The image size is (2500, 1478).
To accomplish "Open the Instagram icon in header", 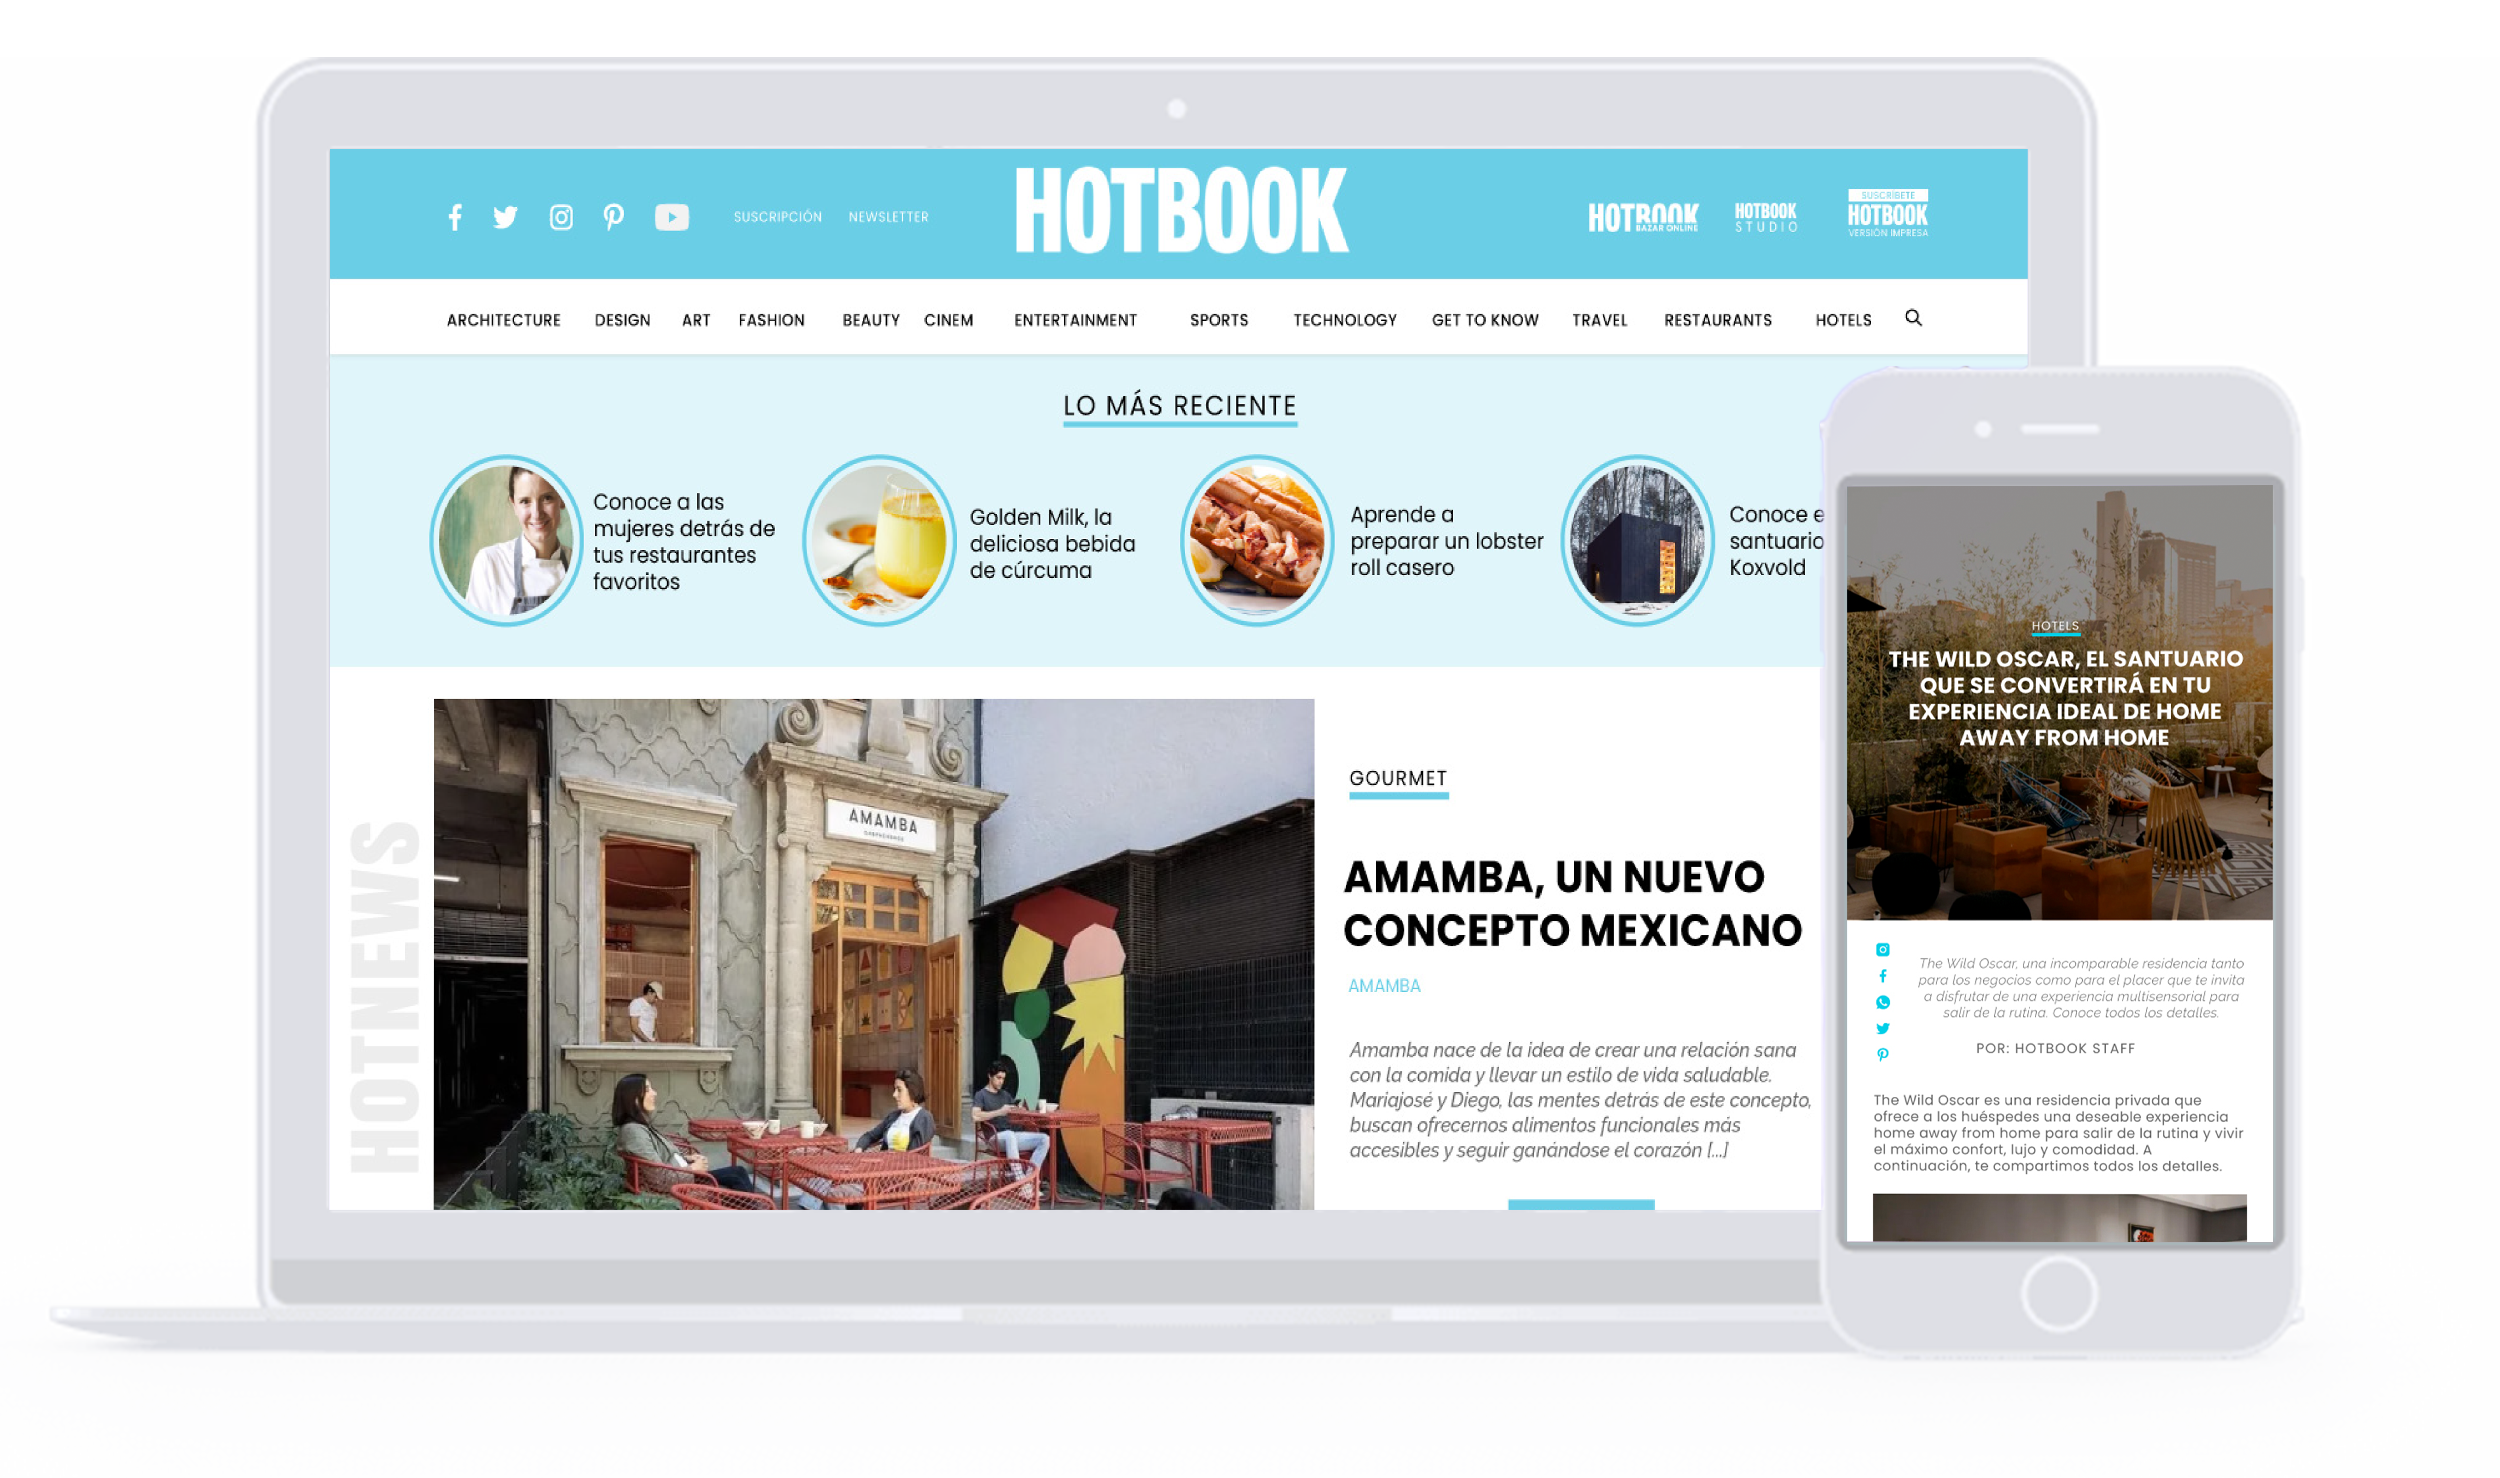I will [x=561, y=217].
